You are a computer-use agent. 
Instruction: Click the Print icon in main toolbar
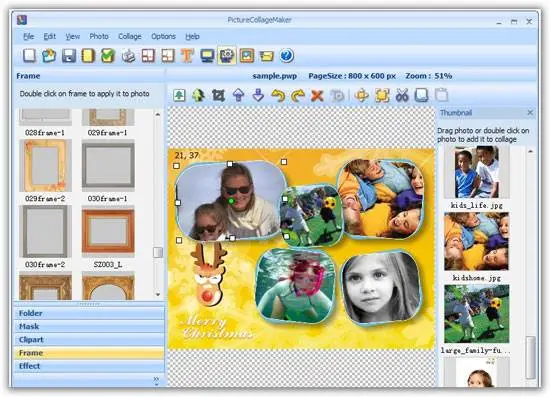pyautogui.click(x=128, y=56)
